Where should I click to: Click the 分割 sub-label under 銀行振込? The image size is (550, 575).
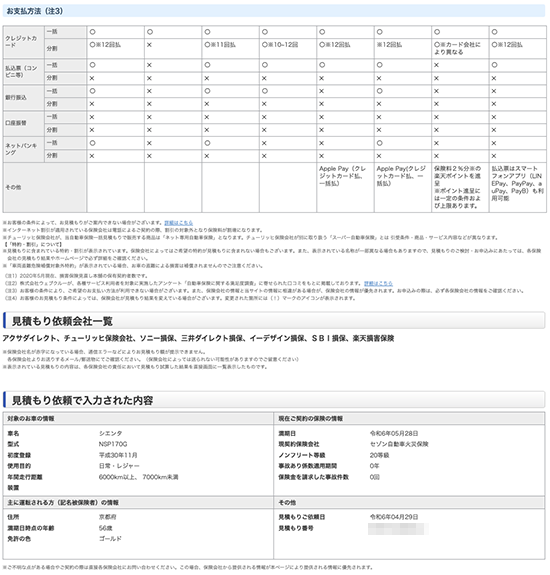click(x=65, y=104)
